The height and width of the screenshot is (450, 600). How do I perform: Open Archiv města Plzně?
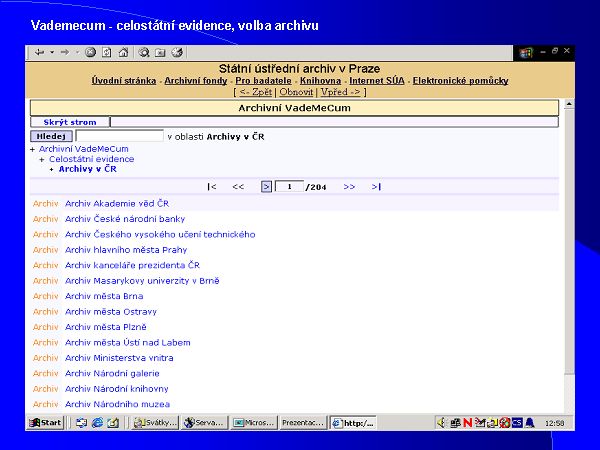(106, 327)
